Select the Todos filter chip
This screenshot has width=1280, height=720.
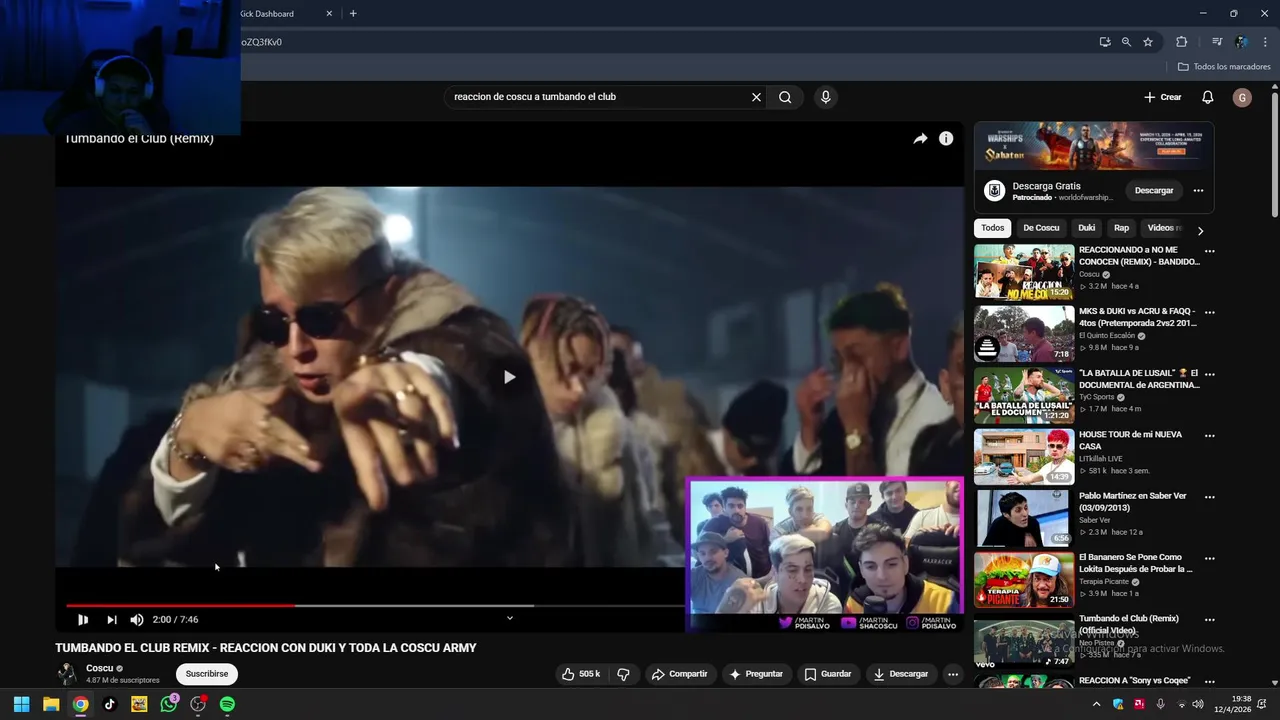click(992, 228)
